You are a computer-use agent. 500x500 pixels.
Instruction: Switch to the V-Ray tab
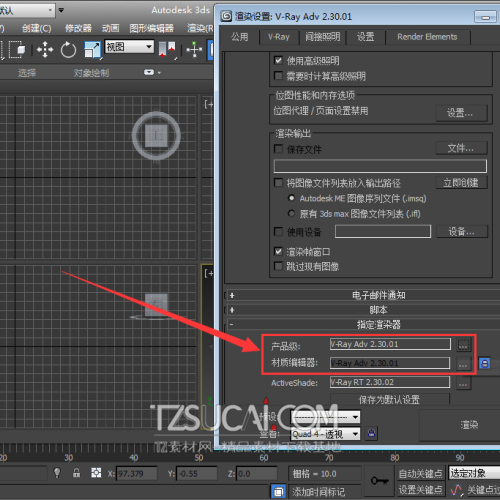(279, 37)
